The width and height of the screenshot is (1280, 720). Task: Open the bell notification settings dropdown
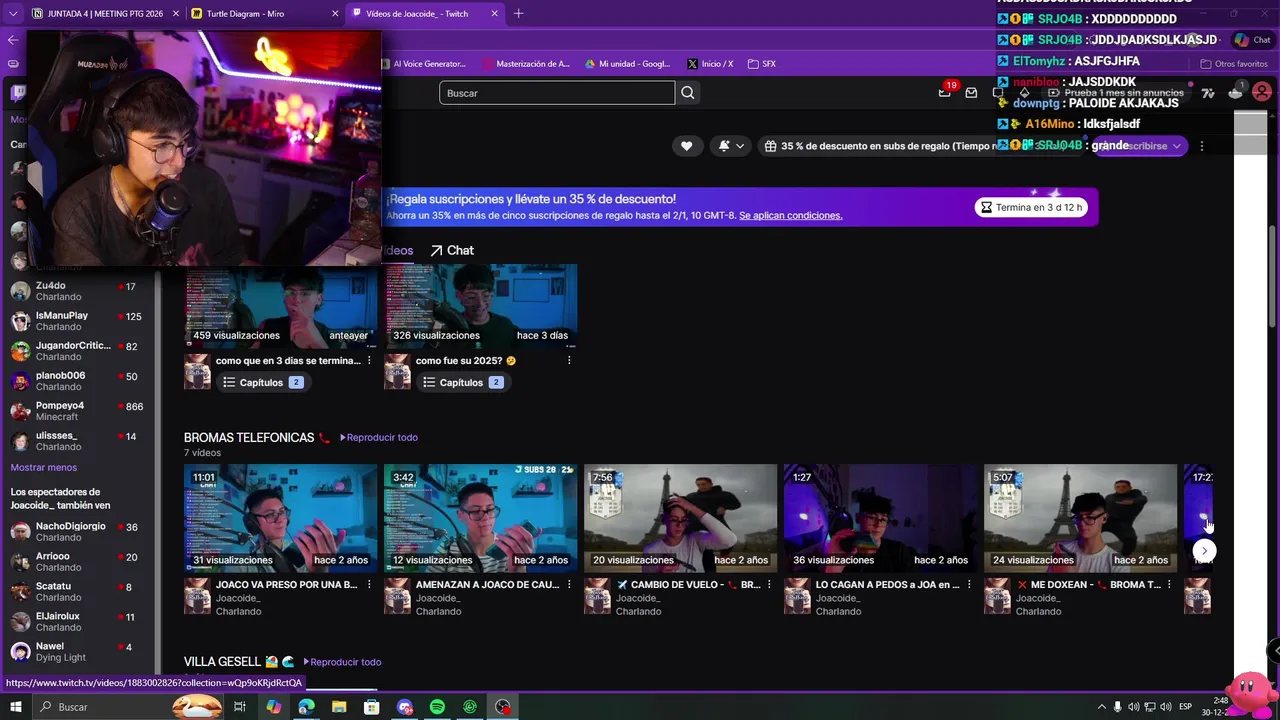(731, 146)
